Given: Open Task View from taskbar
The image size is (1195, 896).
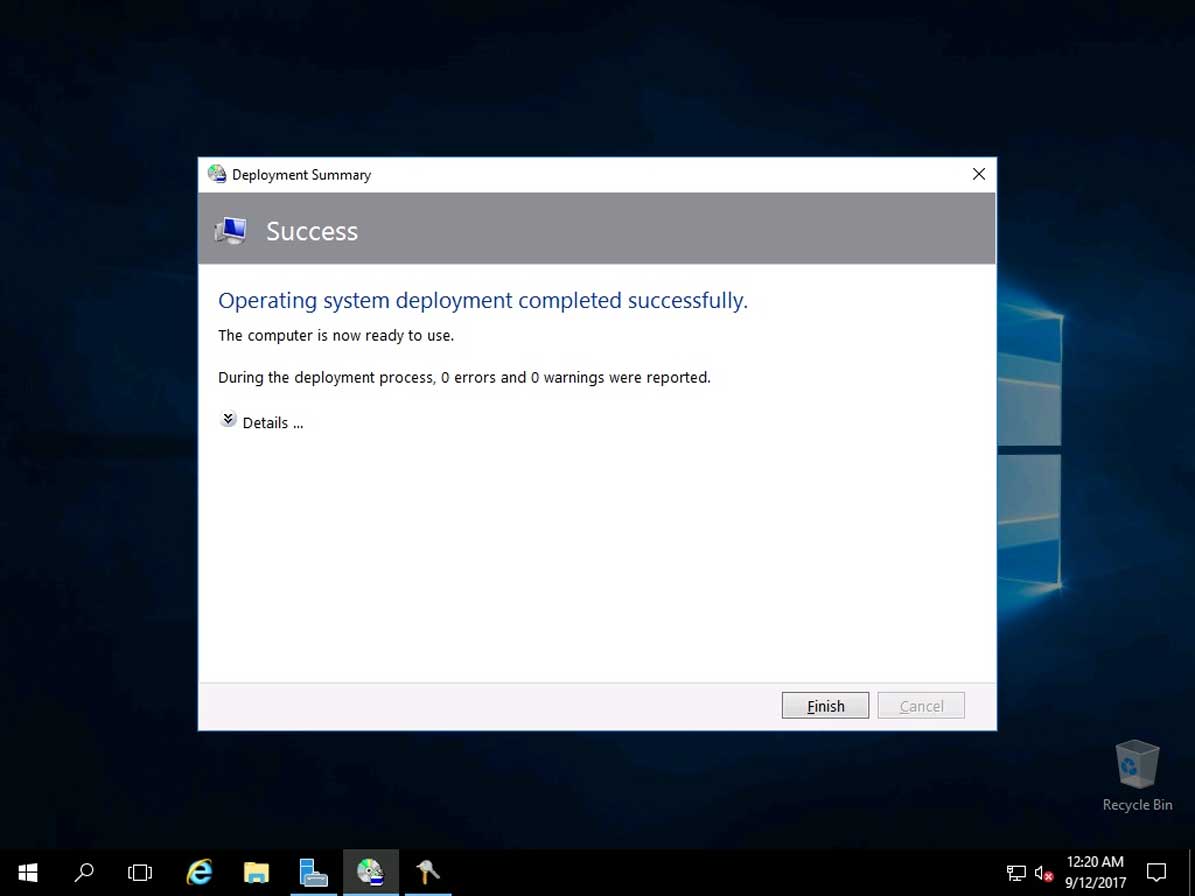Looking at the screenshot, I should 140,872.
